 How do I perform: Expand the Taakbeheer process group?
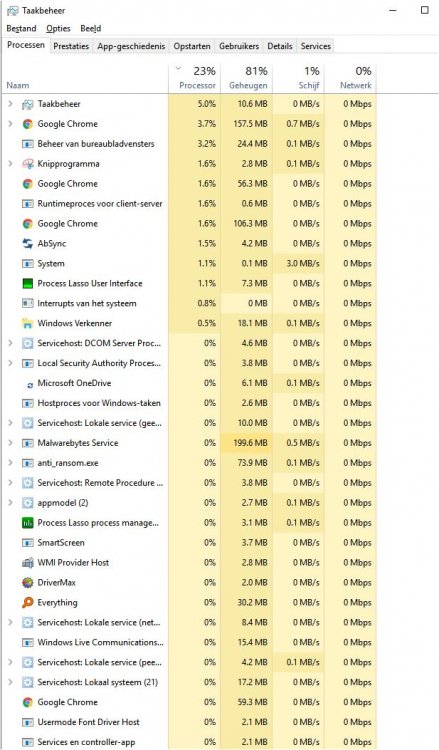tap(11, 104)
